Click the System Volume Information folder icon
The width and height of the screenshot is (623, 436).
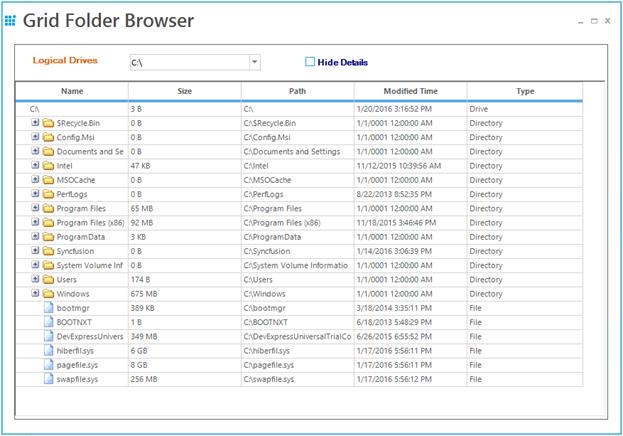(48, 265)
